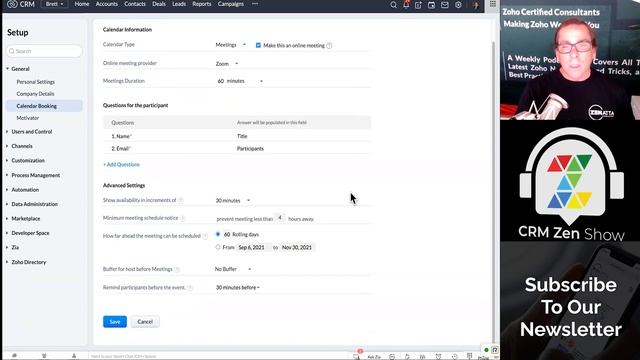Click help icon beside online meeting option
This screenshot has width=640, height=360.
tap(329, 46)
